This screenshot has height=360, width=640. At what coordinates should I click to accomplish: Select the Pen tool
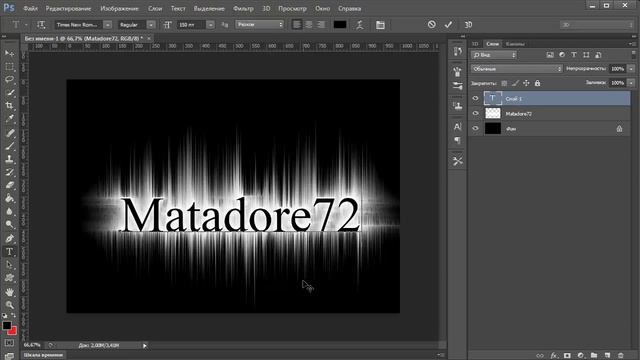(9, 238)
